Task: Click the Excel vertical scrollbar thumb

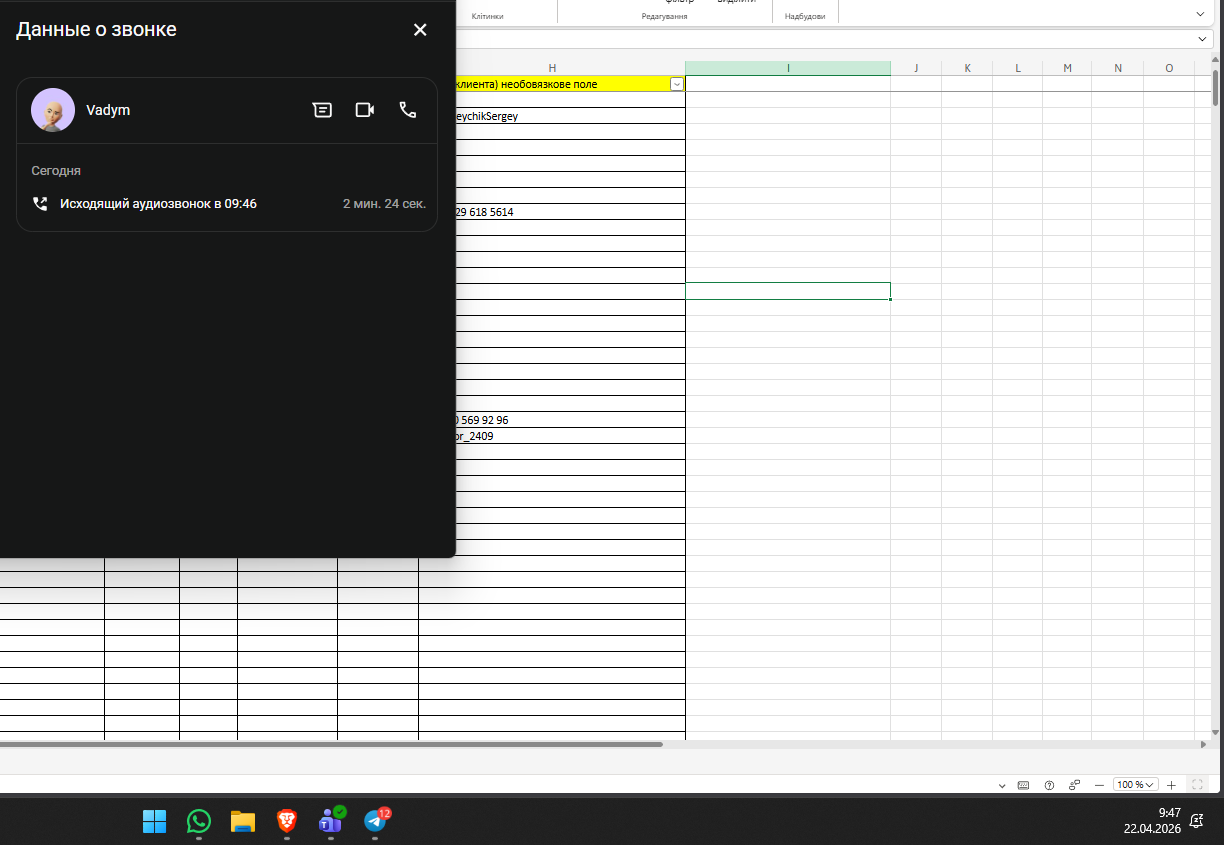Action: point(1215,90)
